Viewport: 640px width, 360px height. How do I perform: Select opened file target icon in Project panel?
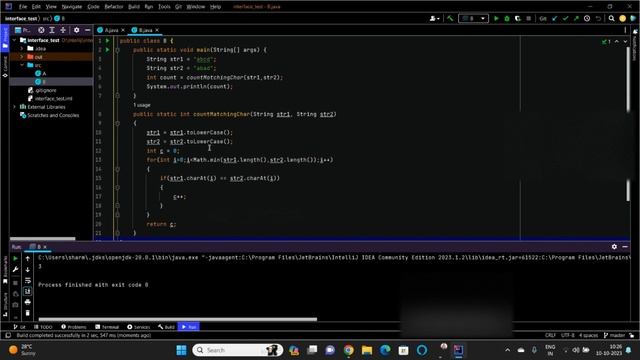click(41, 30)
